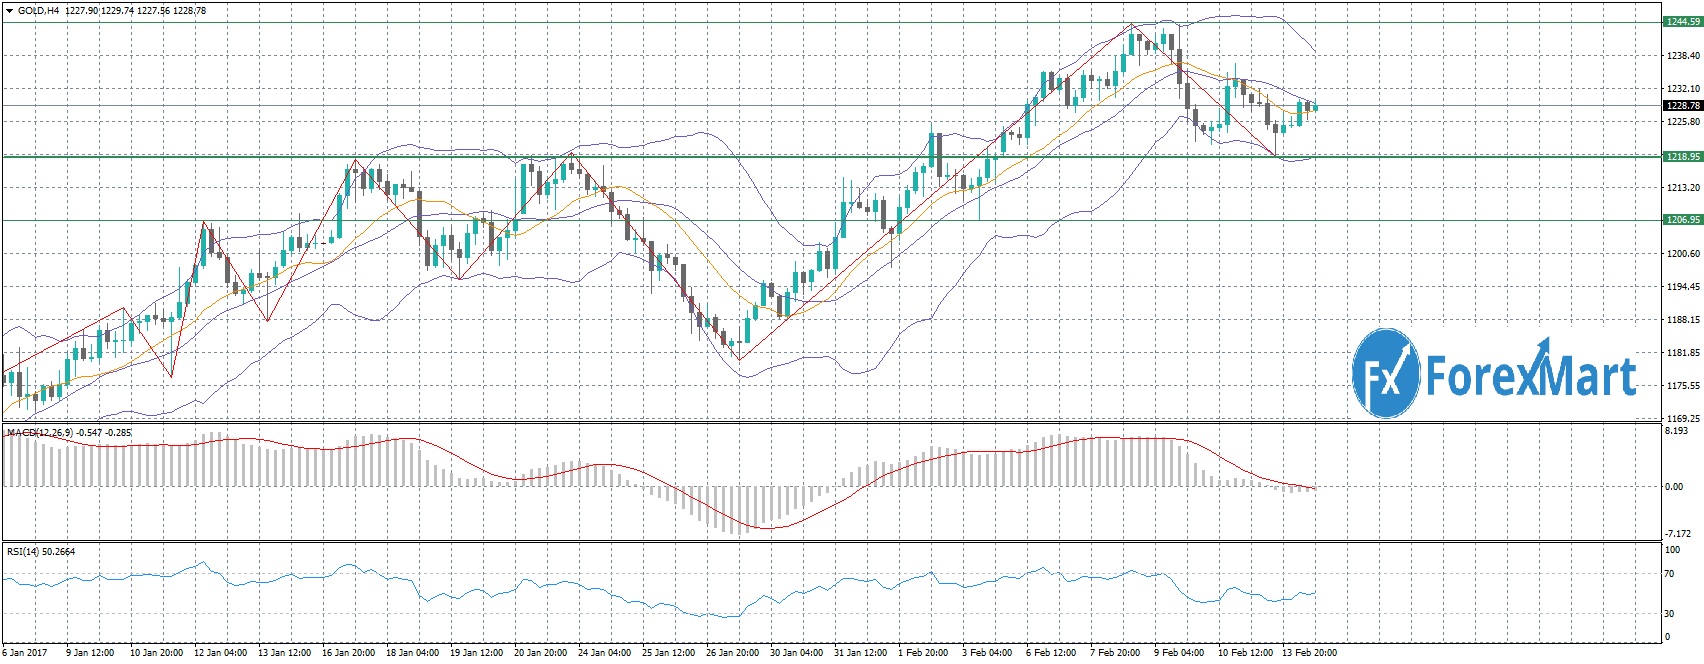Select the current price tag 1228.78
The width and height of the screenshot is (1704, 664).
click(x=1682, y=105)
